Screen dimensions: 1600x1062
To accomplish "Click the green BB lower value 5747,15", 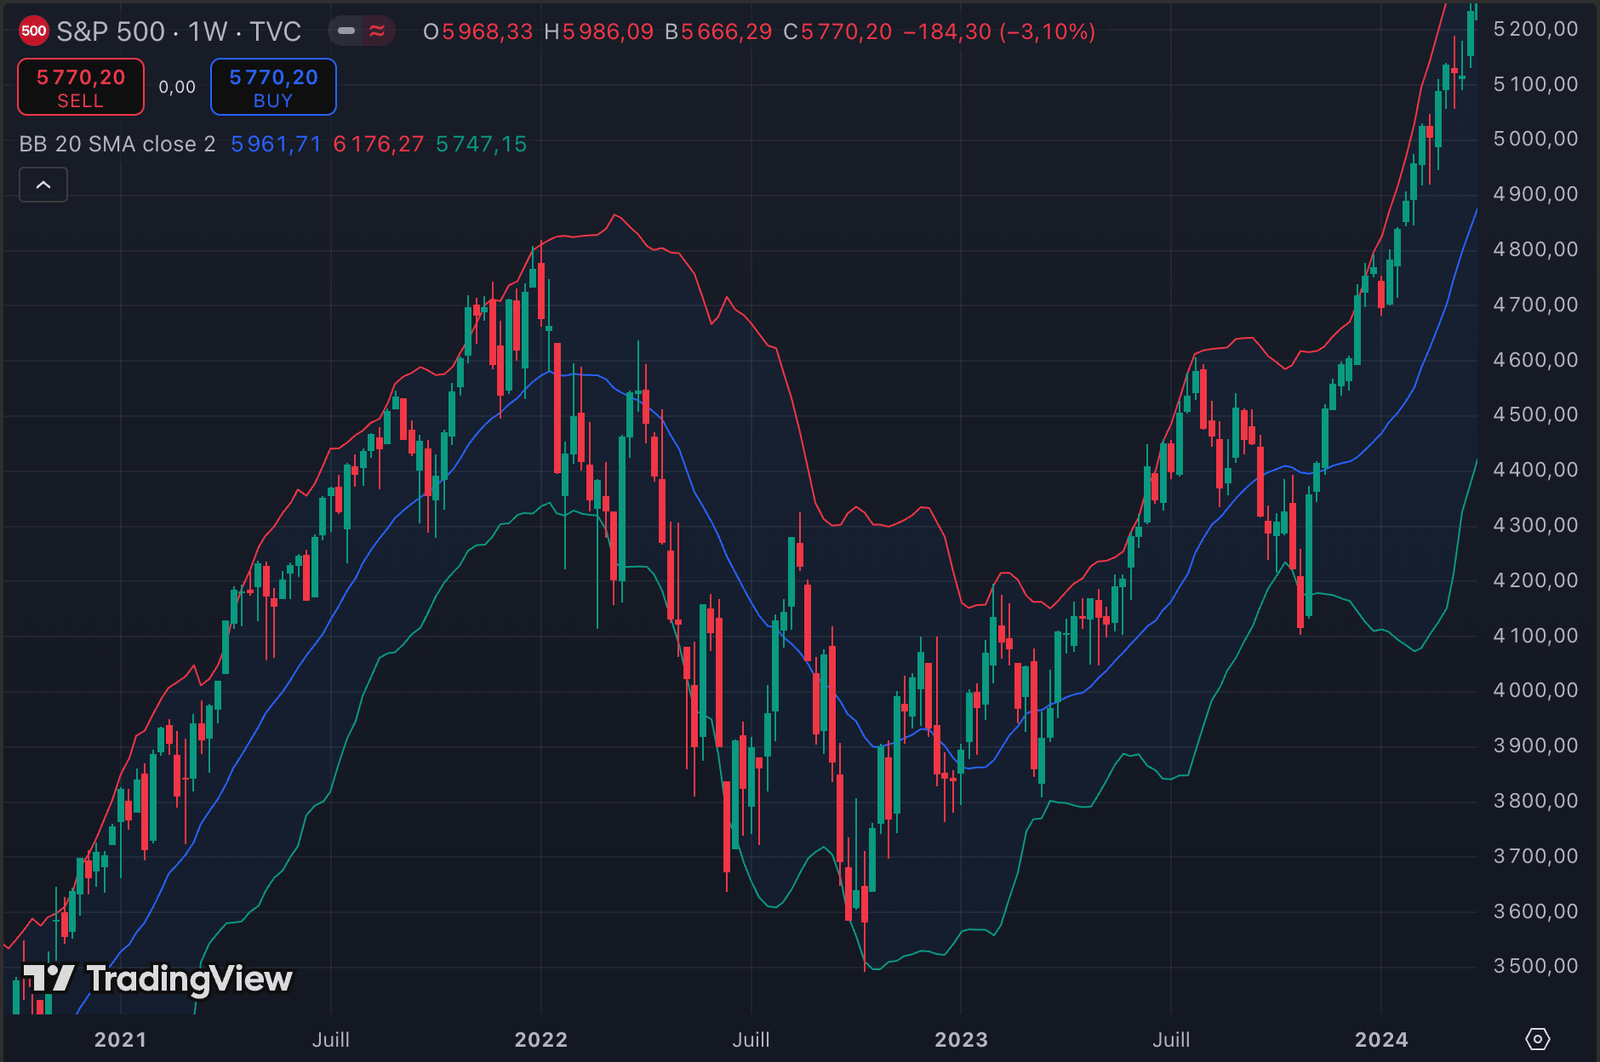I will (481, 144).
